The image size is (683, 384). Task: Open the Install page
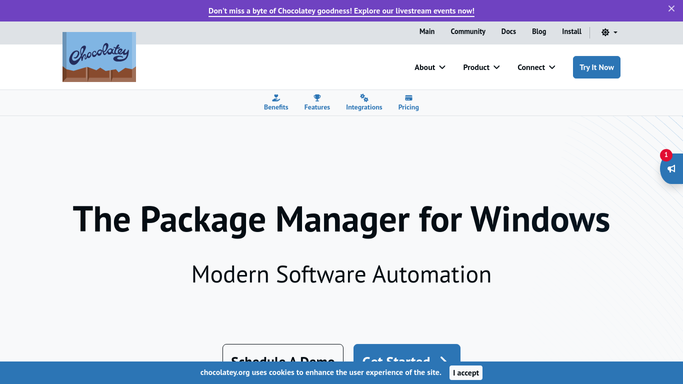(x=571, y=31)
